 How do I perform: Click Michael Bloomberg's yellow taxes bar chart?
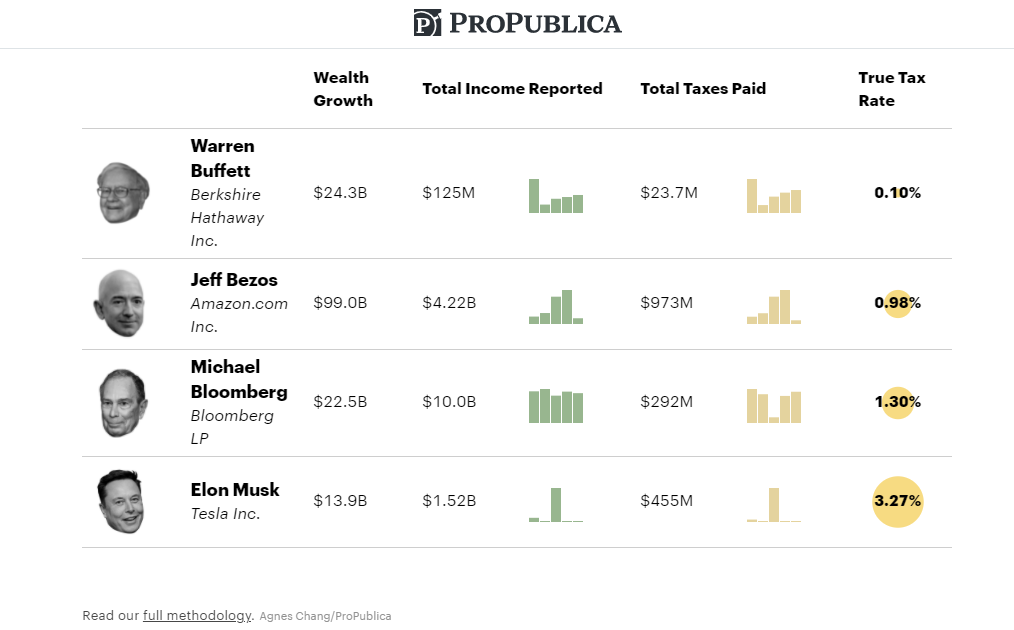coord(773,406)
